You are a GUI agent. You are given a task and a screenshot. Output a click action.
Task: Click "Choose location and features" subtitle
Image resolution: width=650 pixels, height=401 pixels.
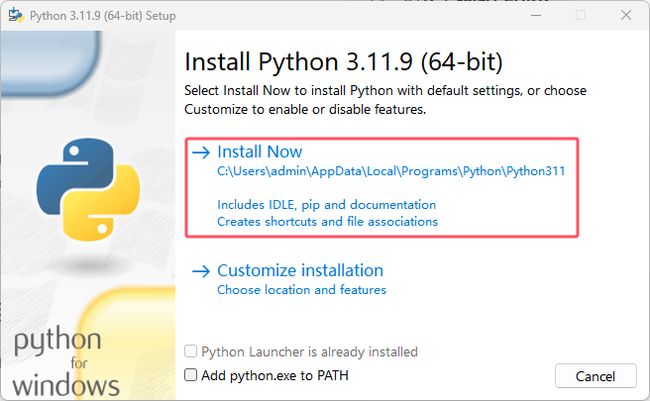[x=302, y=289]
